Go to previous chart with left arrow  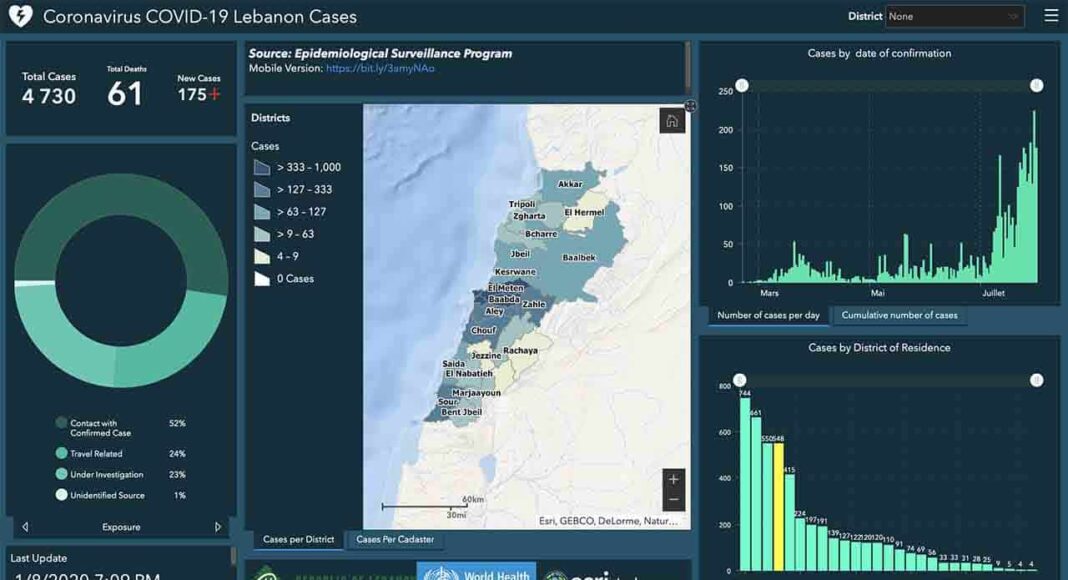[26, 527]
